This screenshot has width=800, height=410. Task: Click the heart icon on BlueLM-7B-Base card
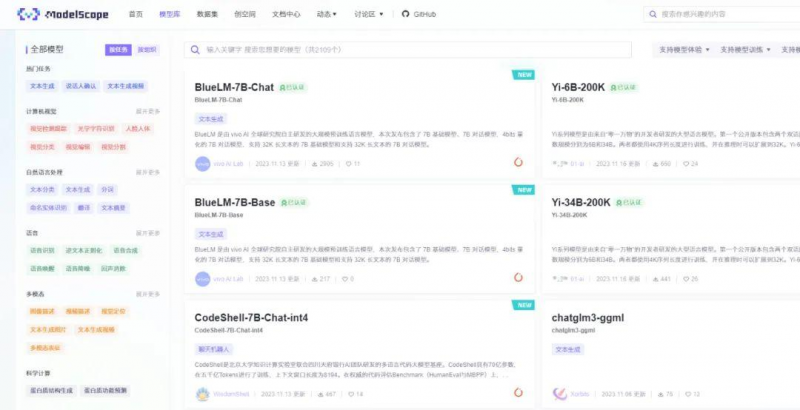[344, 279]
